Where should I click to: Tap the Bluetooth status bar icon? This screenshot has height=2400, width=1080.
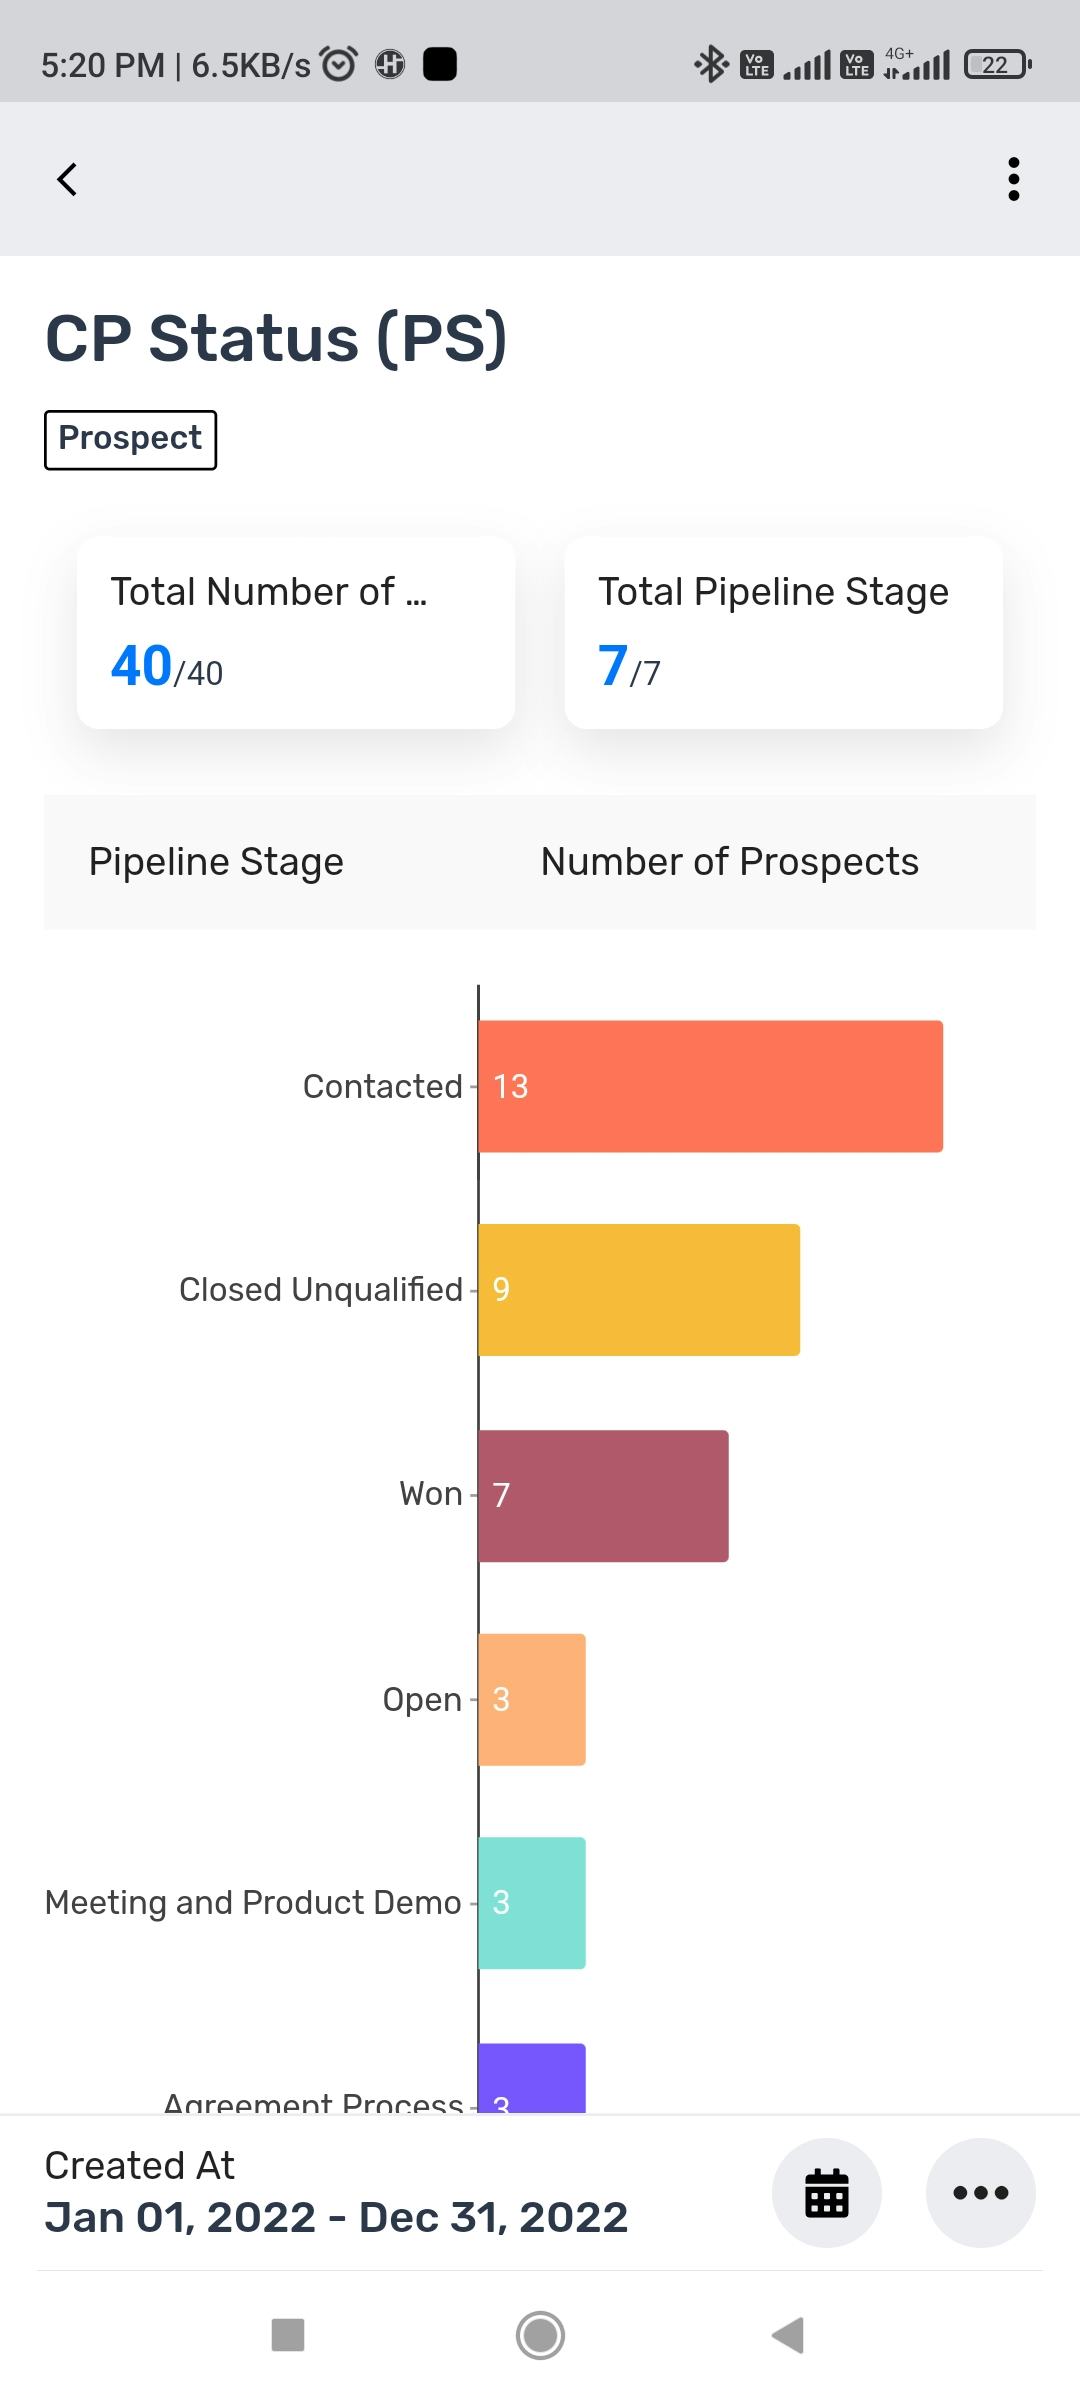pyautogui.click(x=711, y=65)
